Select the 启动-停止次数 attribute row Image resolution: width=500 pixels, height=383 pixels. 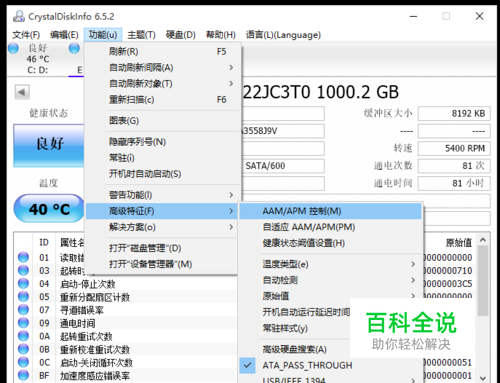pyautogui.click(x=127, y=284)
